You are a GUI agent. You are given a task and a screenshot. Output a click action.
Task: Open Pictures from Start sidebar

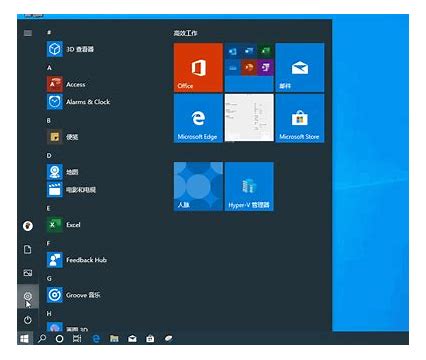[28, 273]
